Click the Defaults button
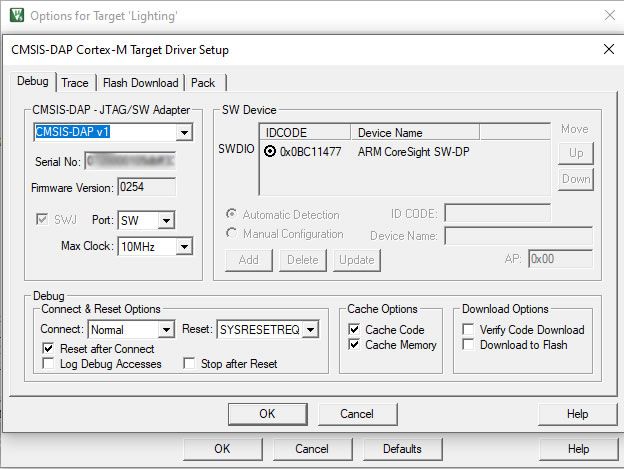The image size is (624, 469). coord(402,449)
